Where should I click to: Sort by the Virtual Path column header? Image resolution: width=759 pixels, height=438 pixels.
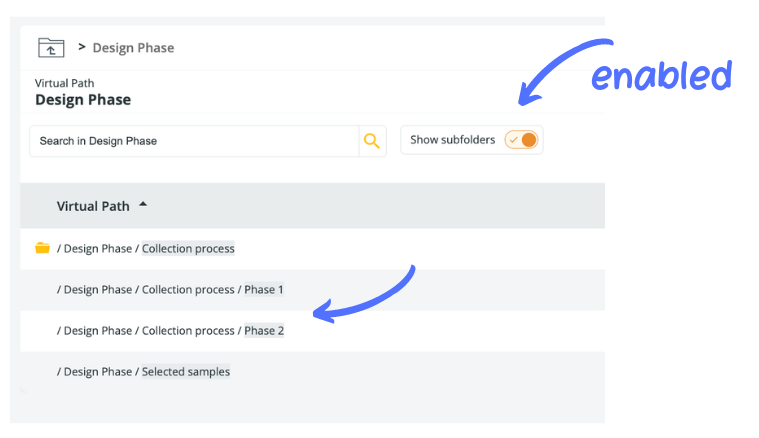pyautogui.click(x=93, y=206)
